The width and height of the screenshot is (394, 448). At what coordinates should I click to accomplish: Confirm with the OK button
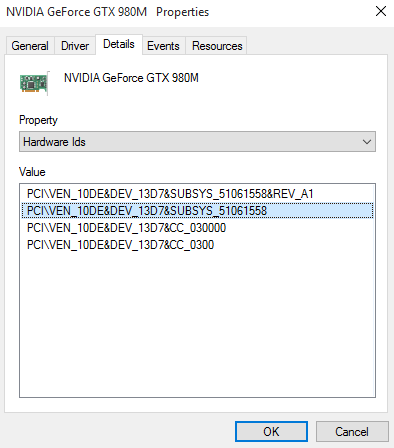click(271, 432)
